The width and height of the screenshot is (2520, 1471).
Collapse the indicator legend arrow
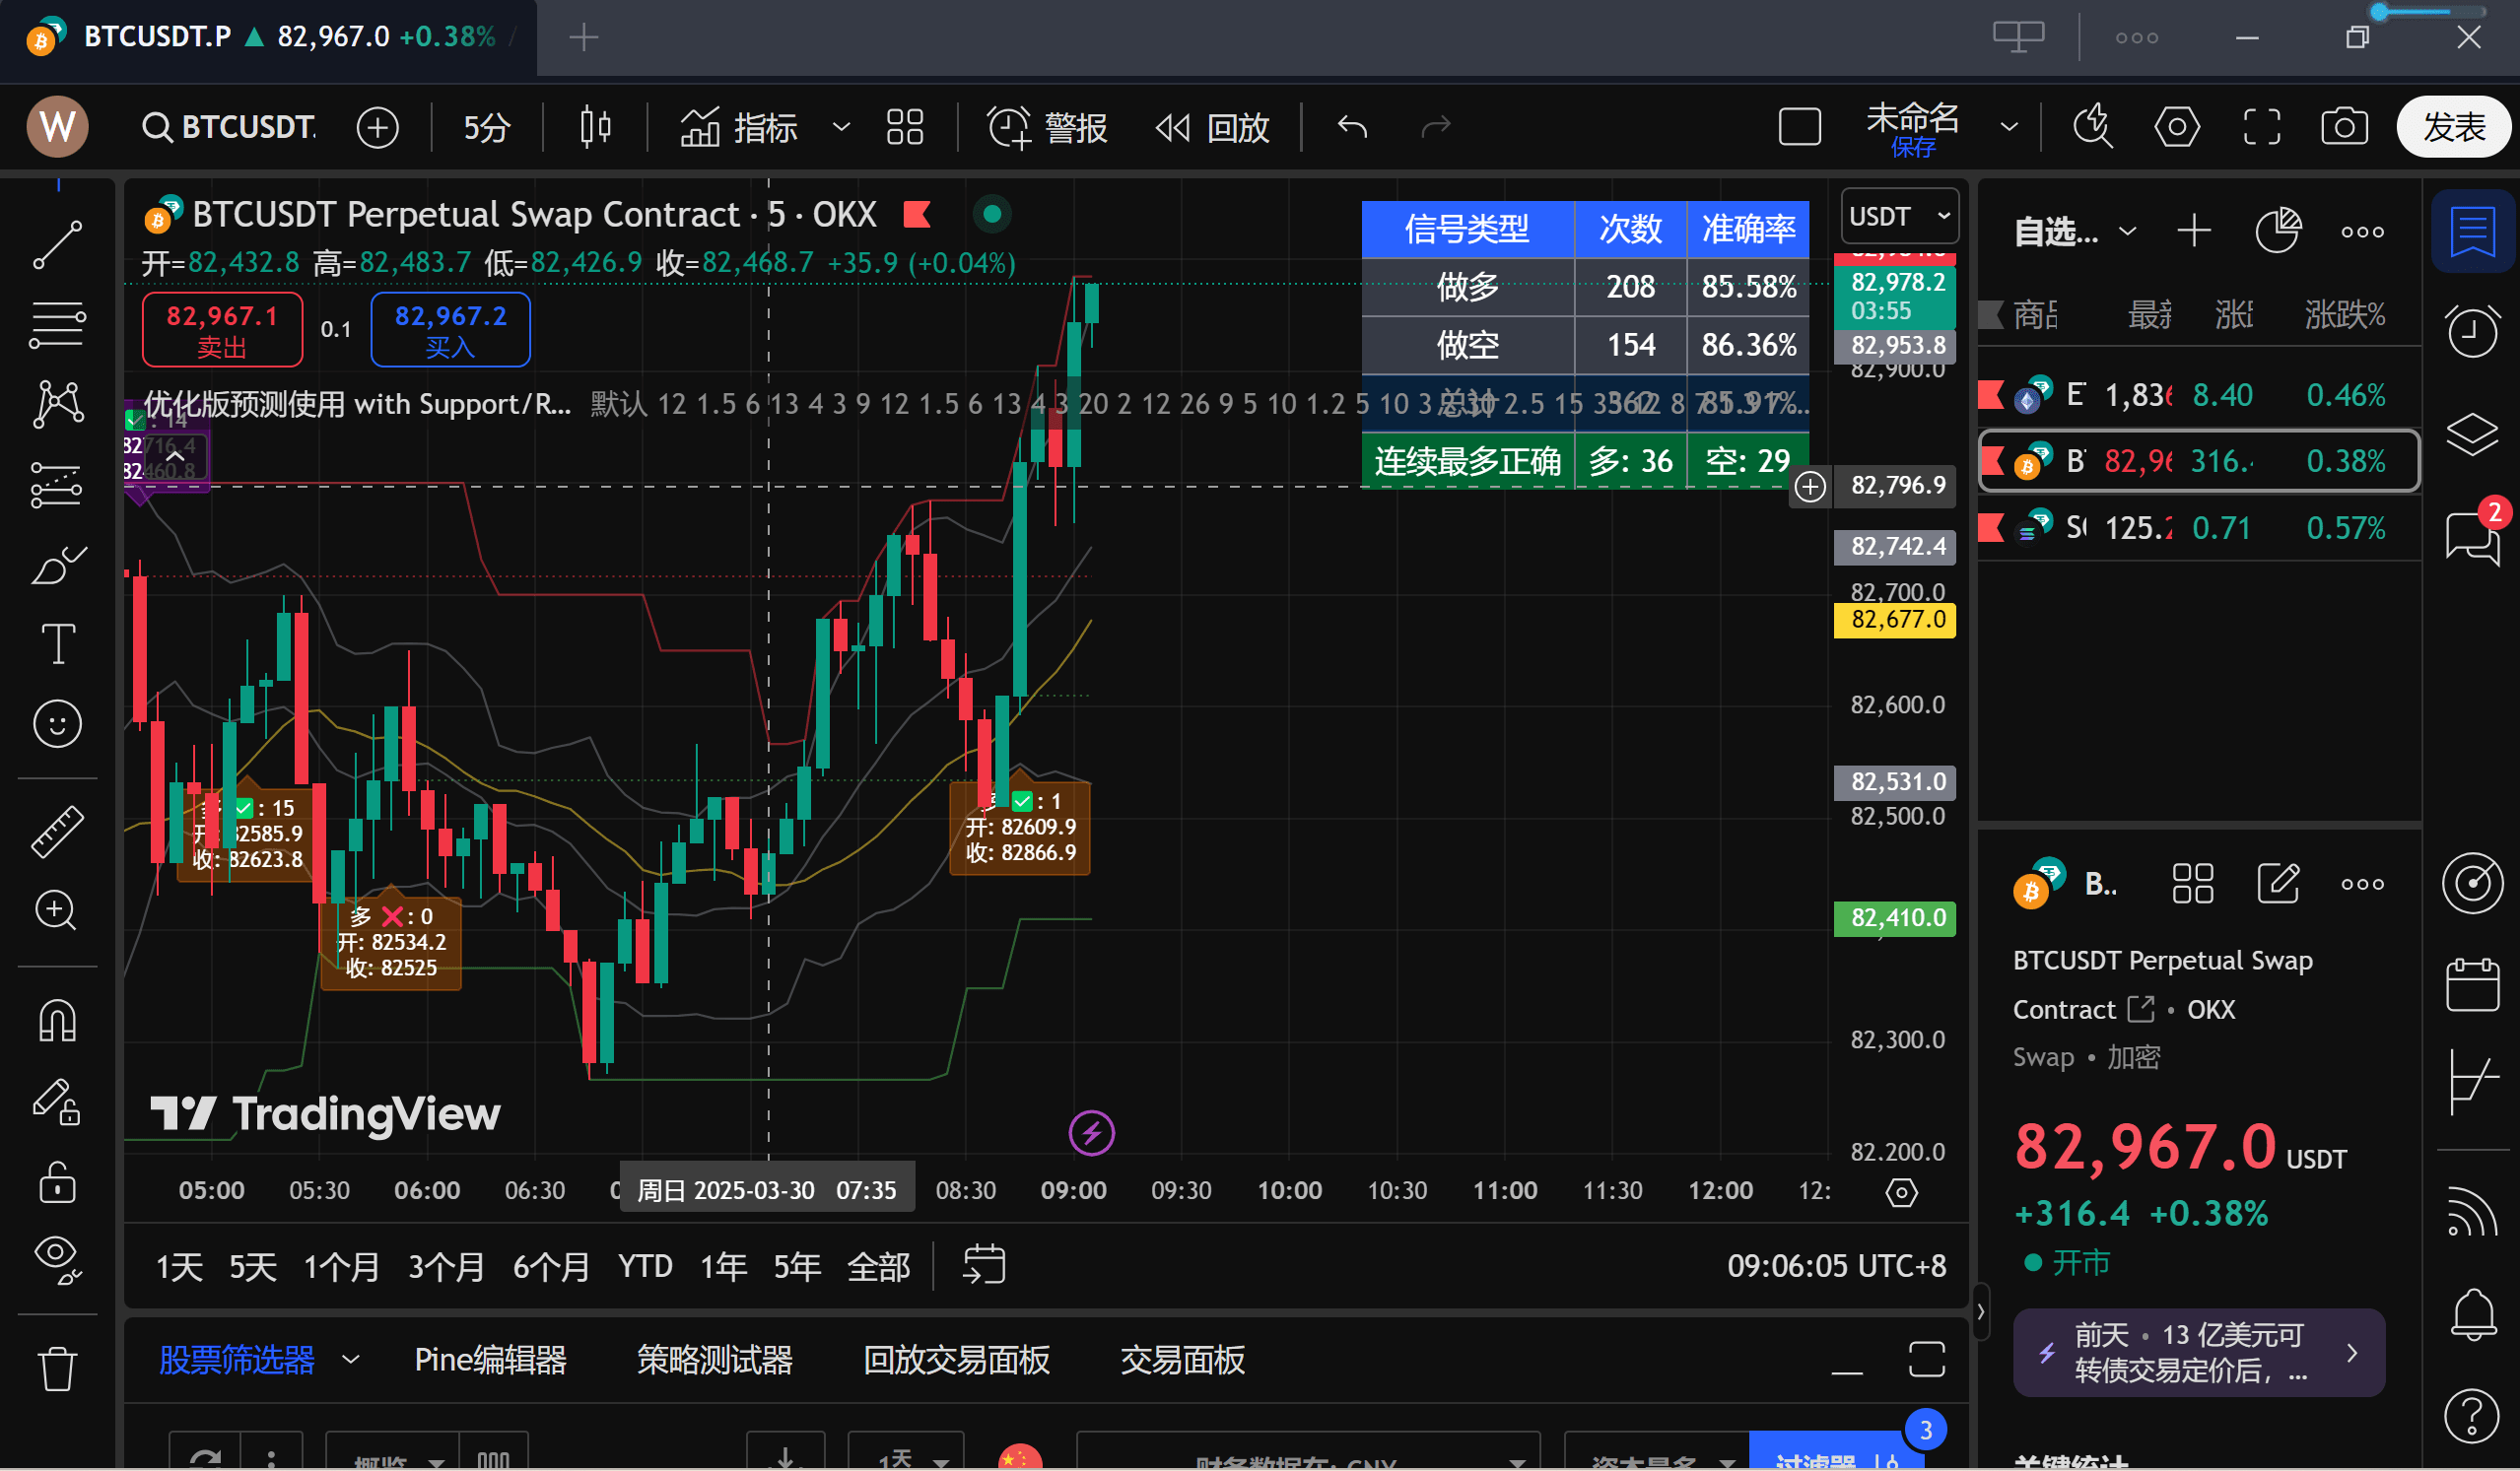point(175,457)
